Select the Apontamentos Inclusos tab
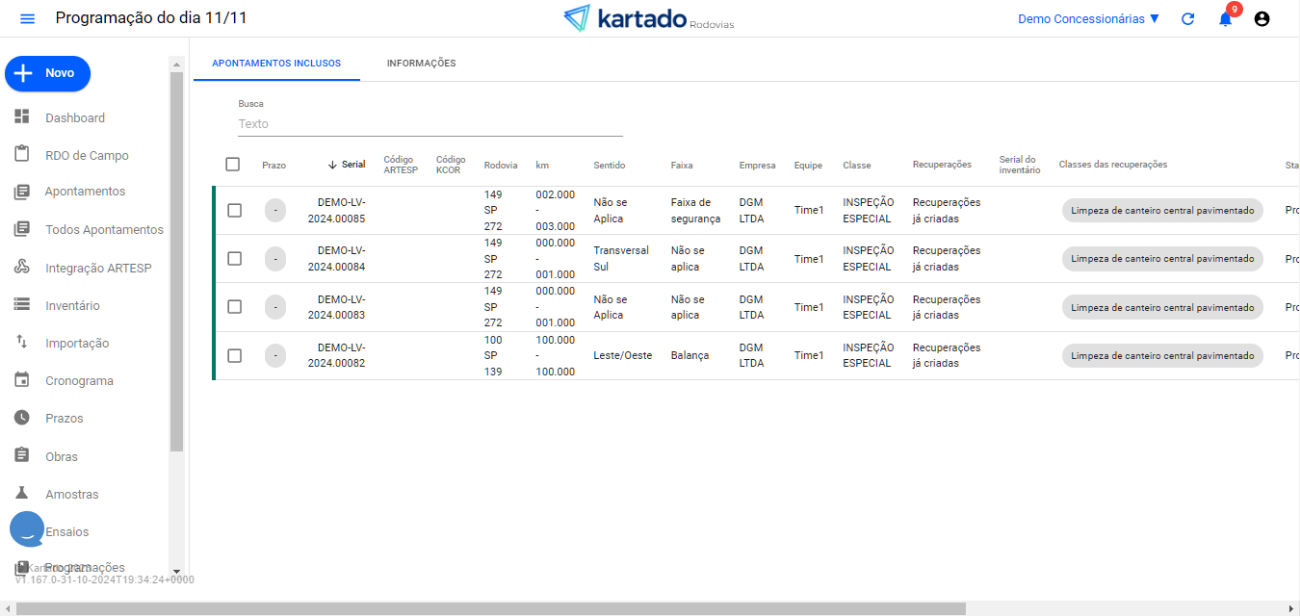Screen dimensions: 1300x616 (x=276, y=63)
